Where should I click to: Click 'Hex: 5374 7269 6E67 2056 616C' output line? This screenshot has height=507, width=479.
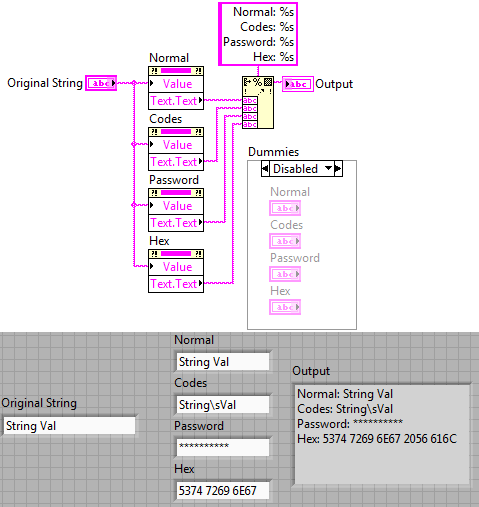click(377, 439)
